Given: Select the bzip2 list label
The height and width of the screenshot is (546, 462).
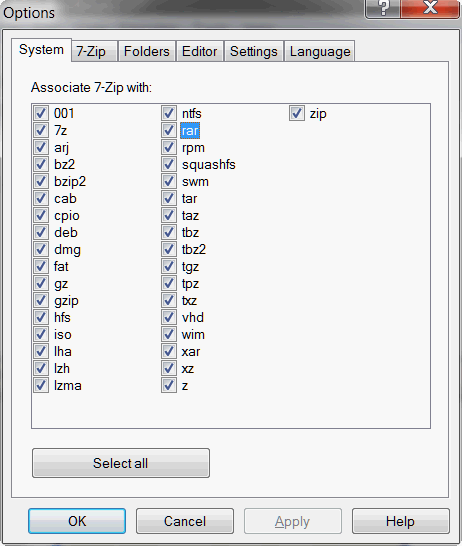Looking at the screenshot, I should (70, 182).
